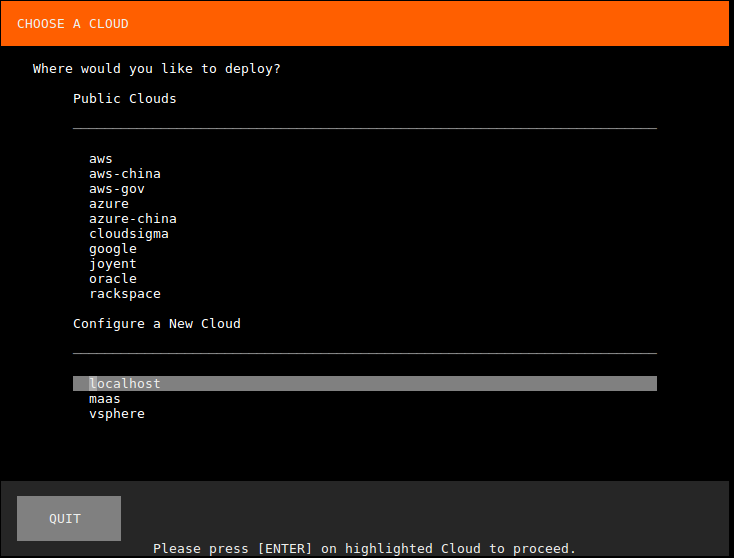Select the aws cloud option

click(x=101, y=159)
